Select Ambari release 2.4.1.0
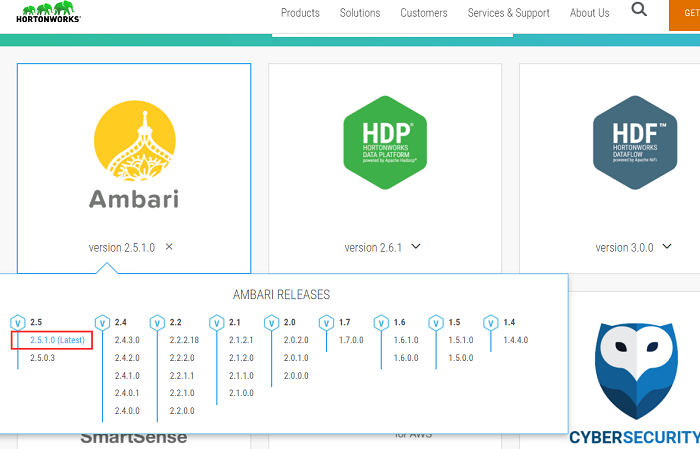This screenshot has width=700, height=449. click(x=127, y=376)
